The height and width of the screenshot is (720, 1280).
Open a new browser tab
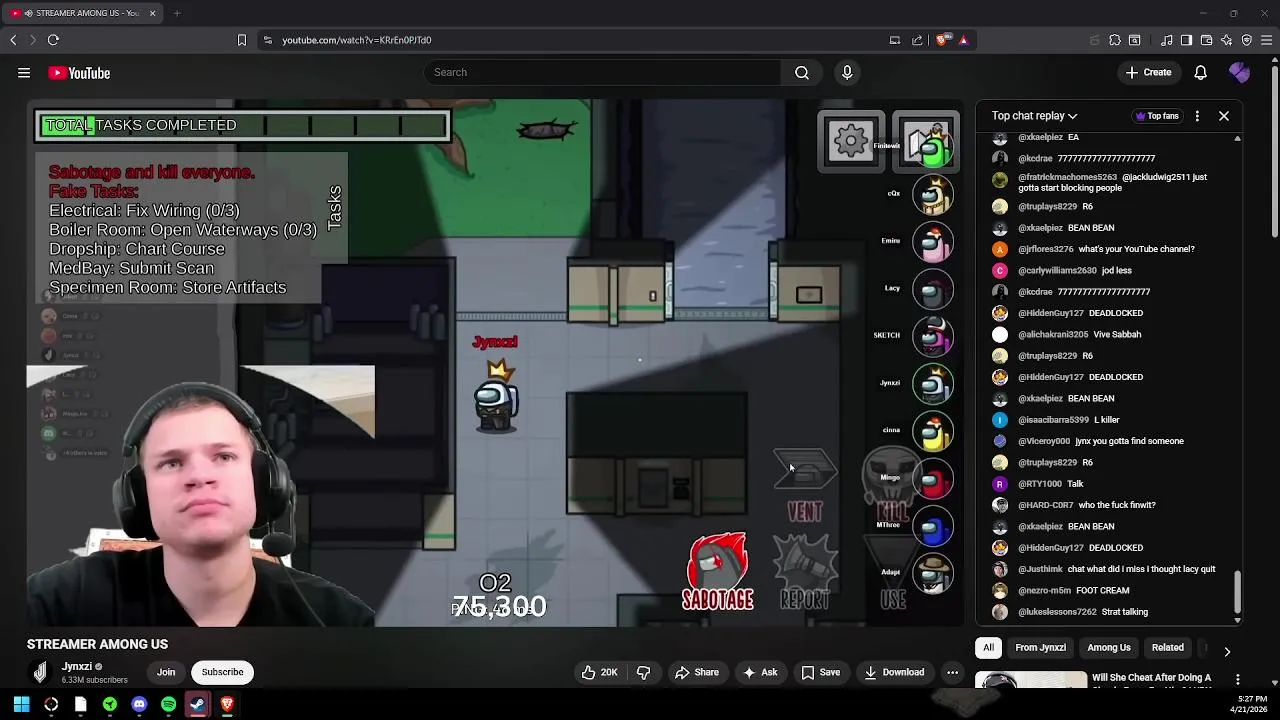[176, 13]
